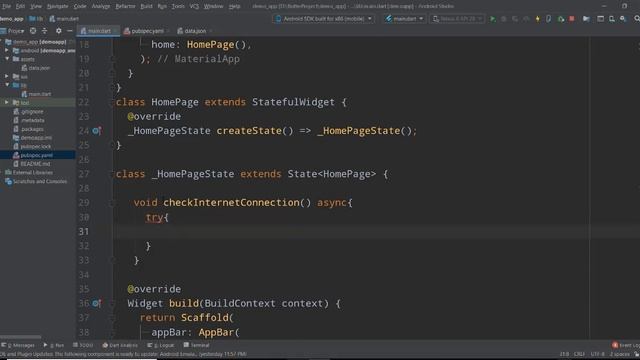
Task: Switch to the pubspec.yaml editor tab
Action: [x=146, y=31]
